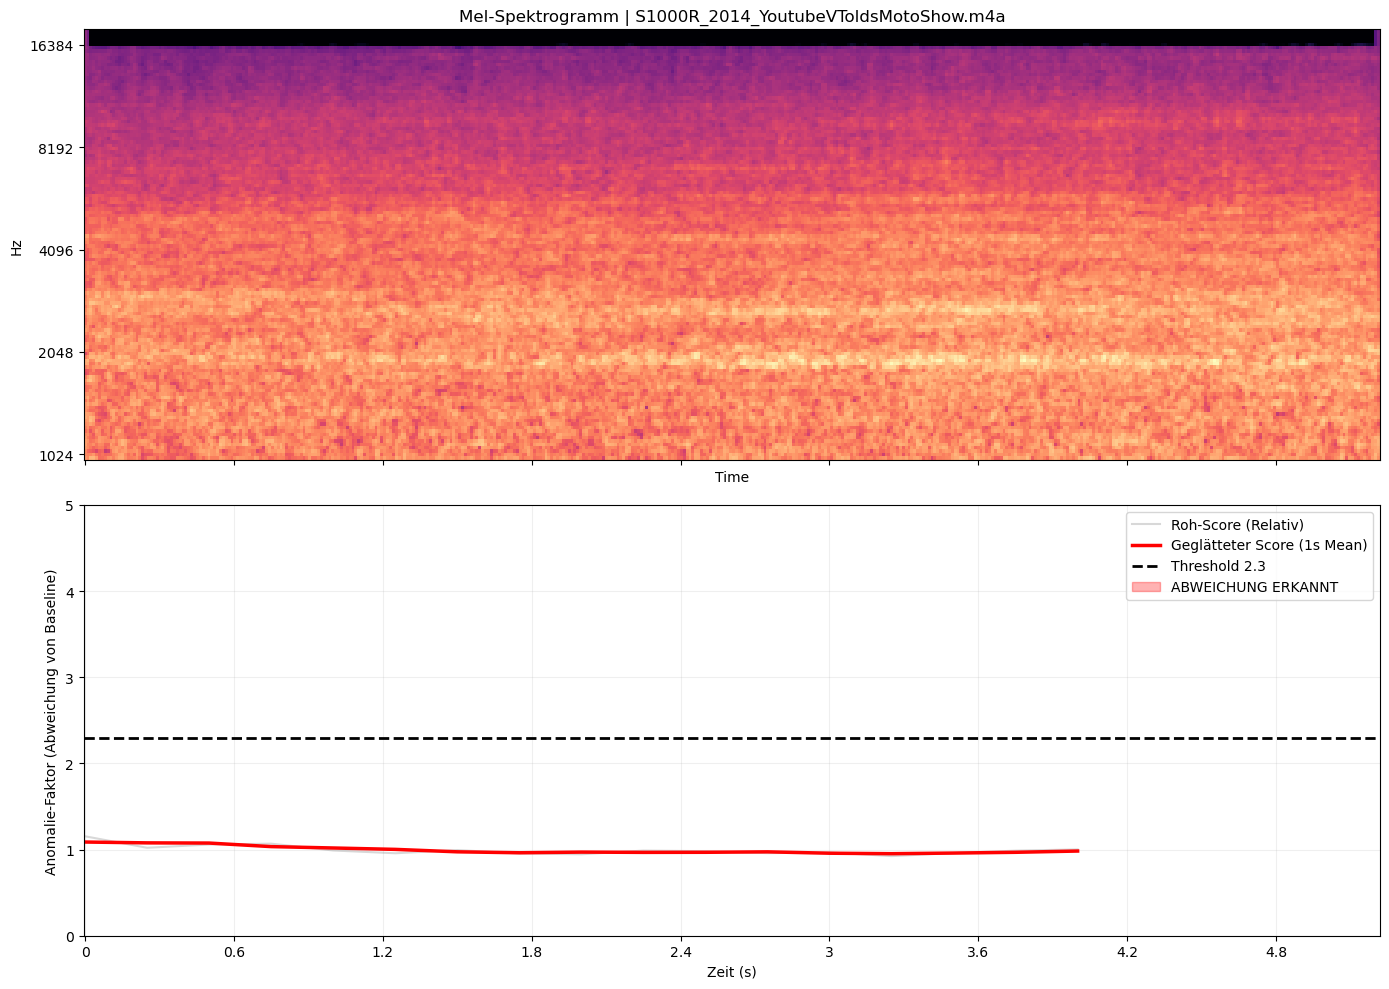Click the right end of the red smoothed score line
This screenshot has width=1389, height=989.
pos(1077,851)
